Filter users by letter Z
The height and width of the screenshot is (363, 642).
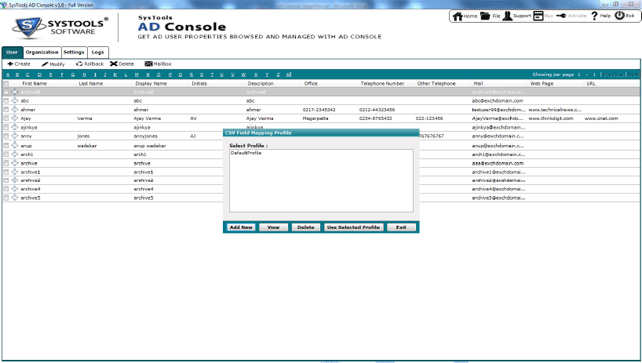[278, 75]
